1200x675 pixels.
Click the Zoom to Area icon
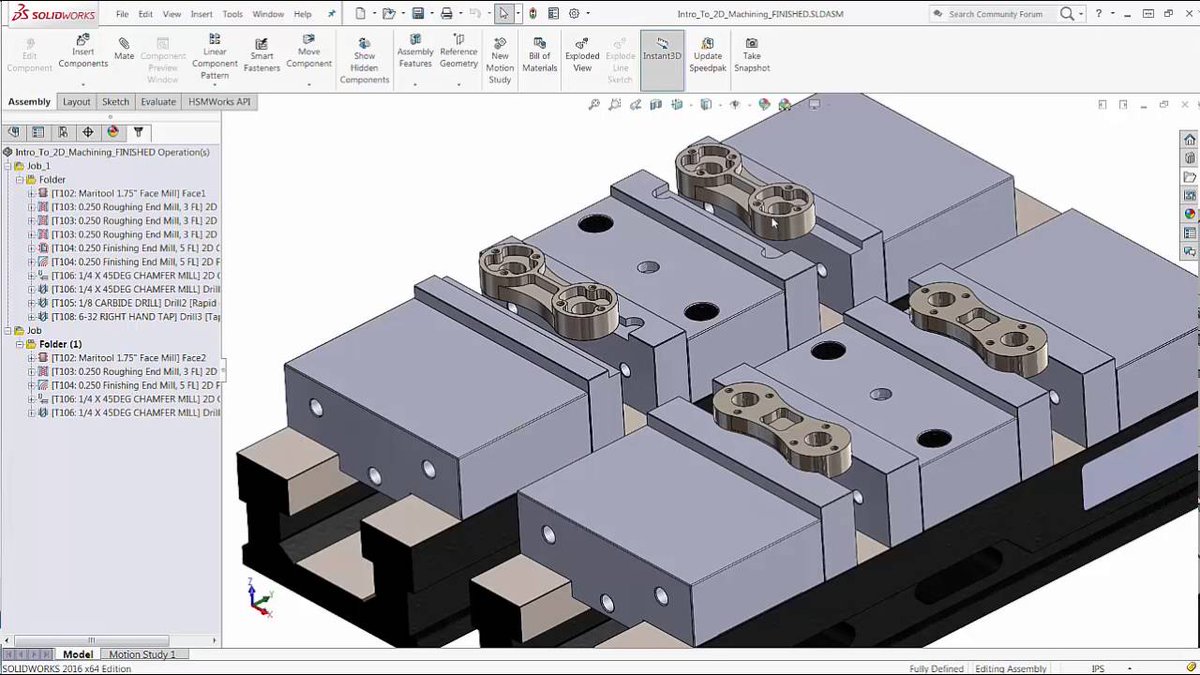[614, 104]
